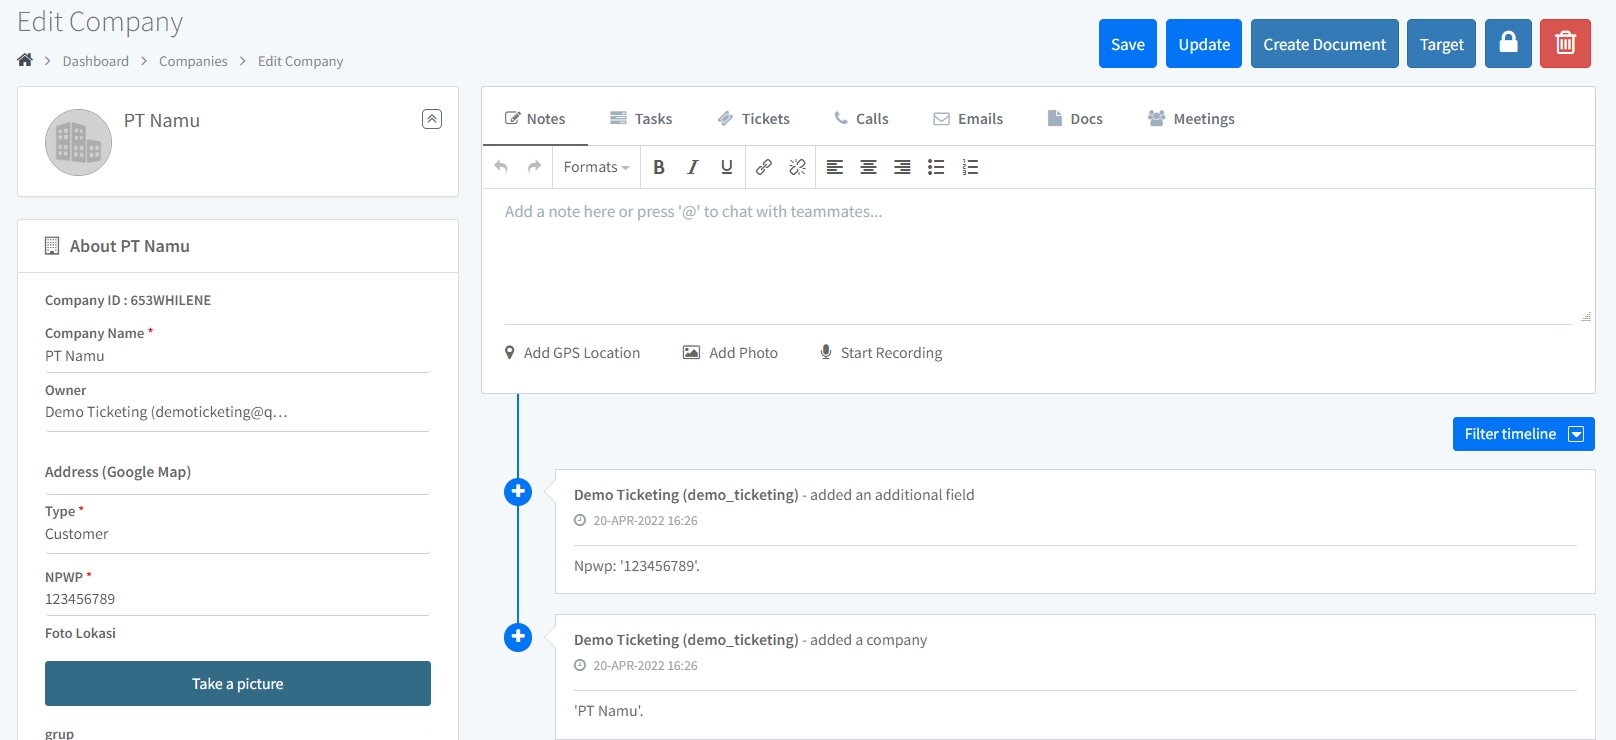Go to Companies breadcrumb link
Image resolution: width=1616 pixels, height=740 pixels.
tap(193, 61)
